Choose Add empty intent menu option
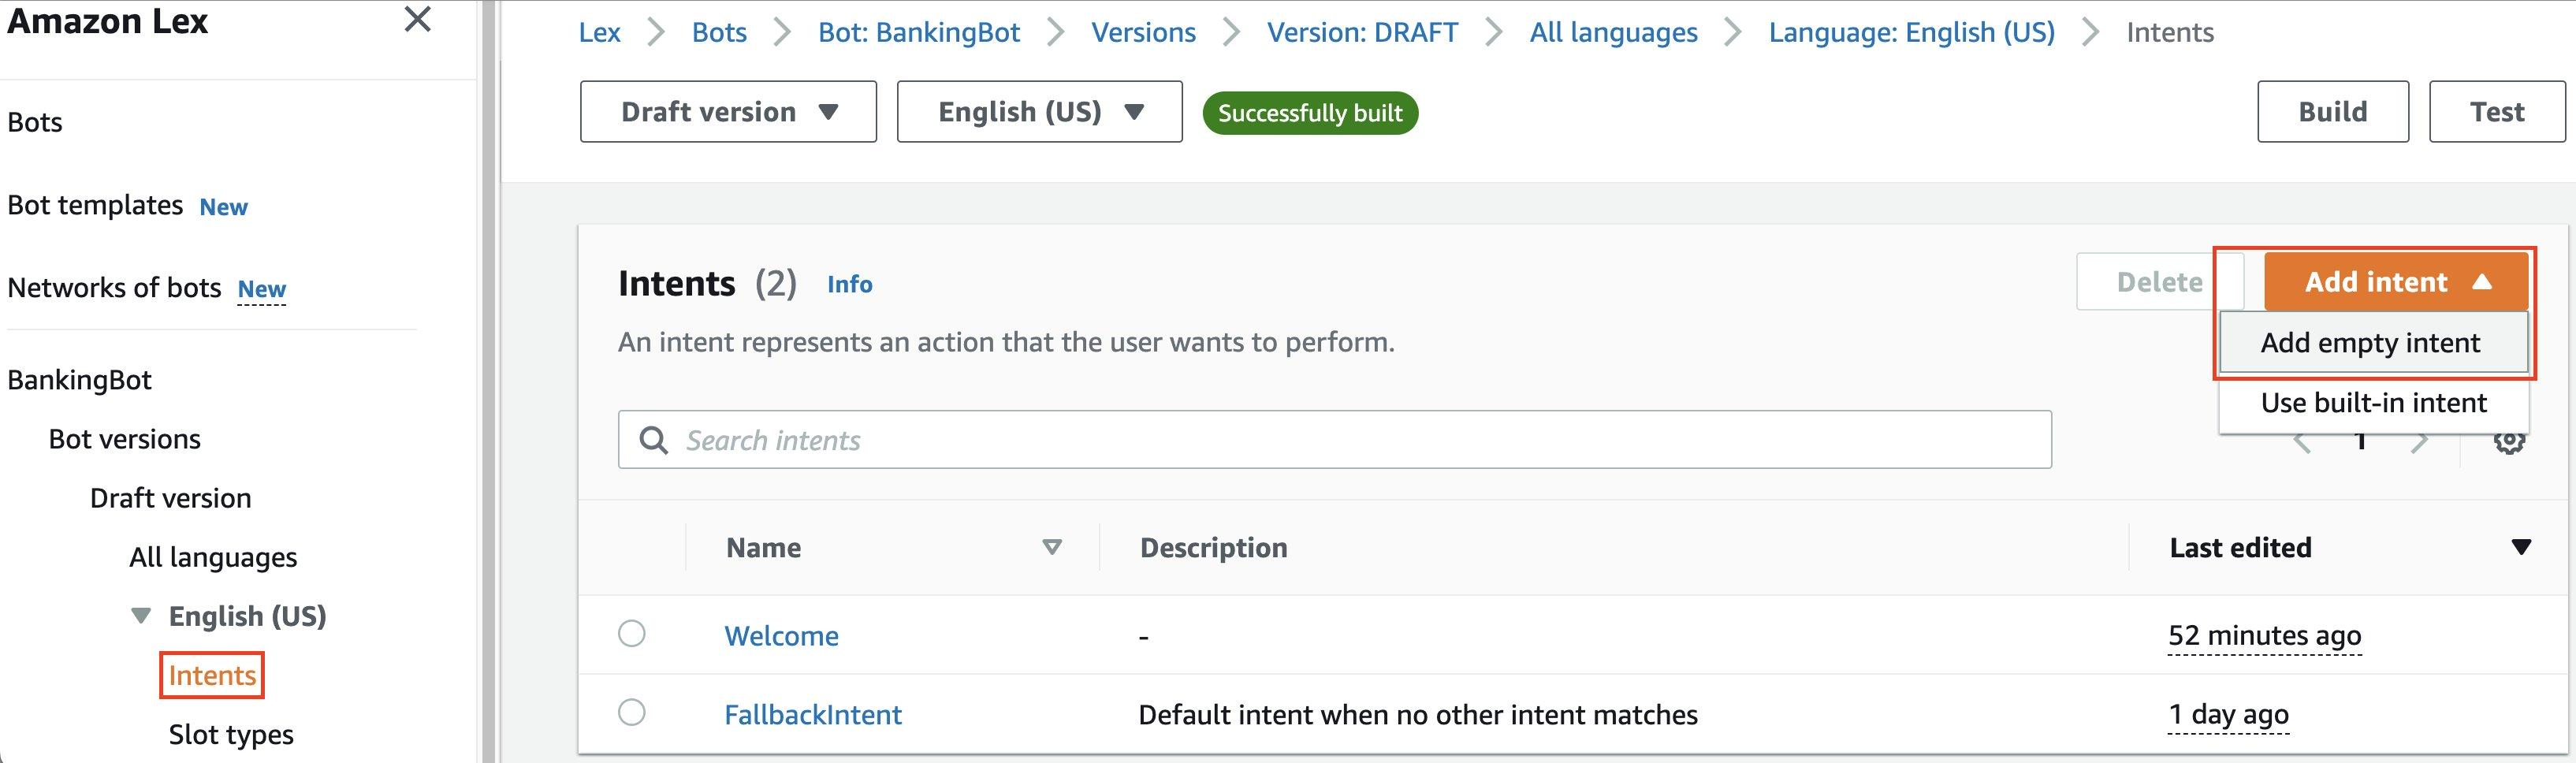 pyautogui.click(x=2370, y=343)
